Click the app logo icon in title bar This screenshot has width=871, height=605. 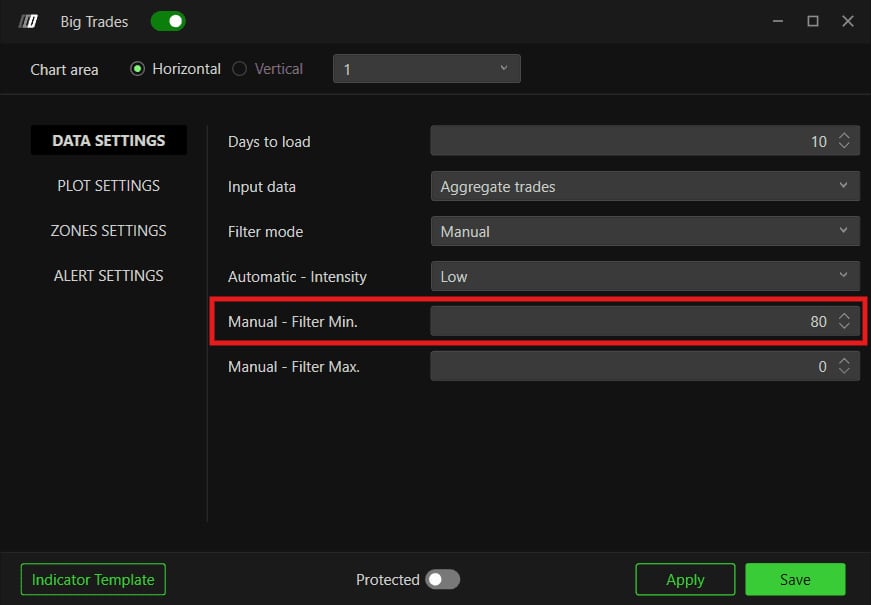point(28,22)
